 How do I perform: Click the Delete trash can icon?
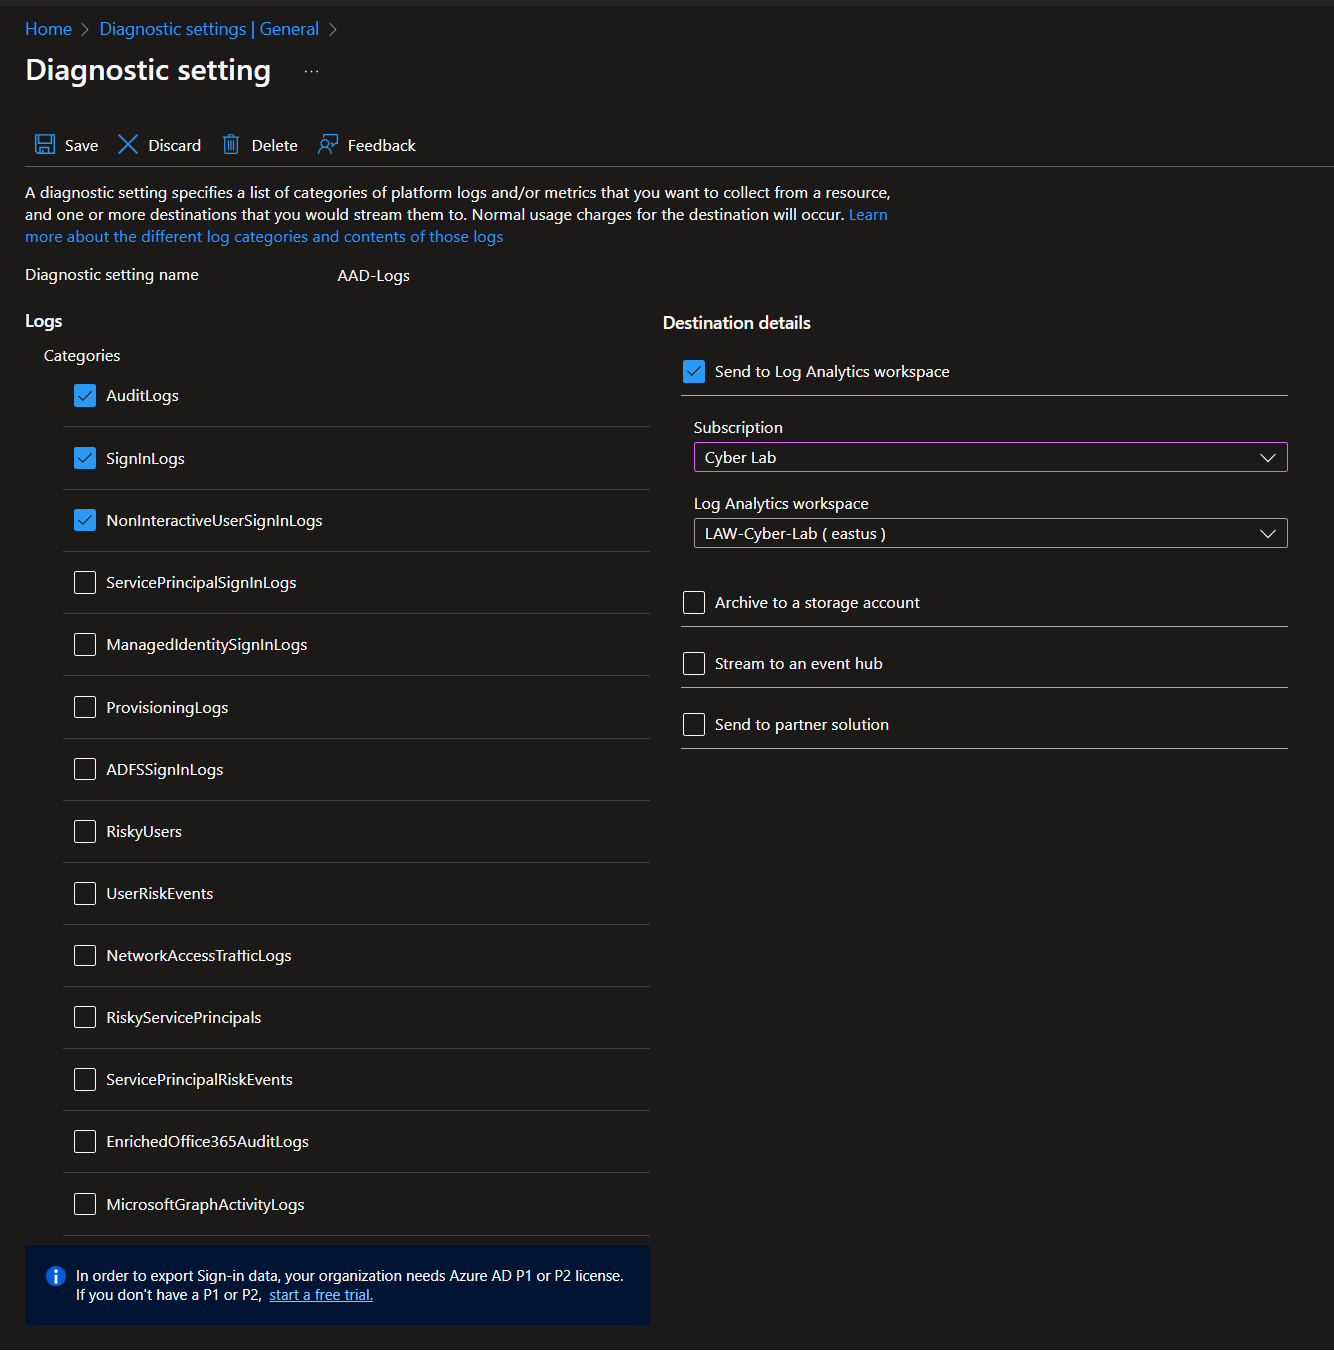pos(231,144)
